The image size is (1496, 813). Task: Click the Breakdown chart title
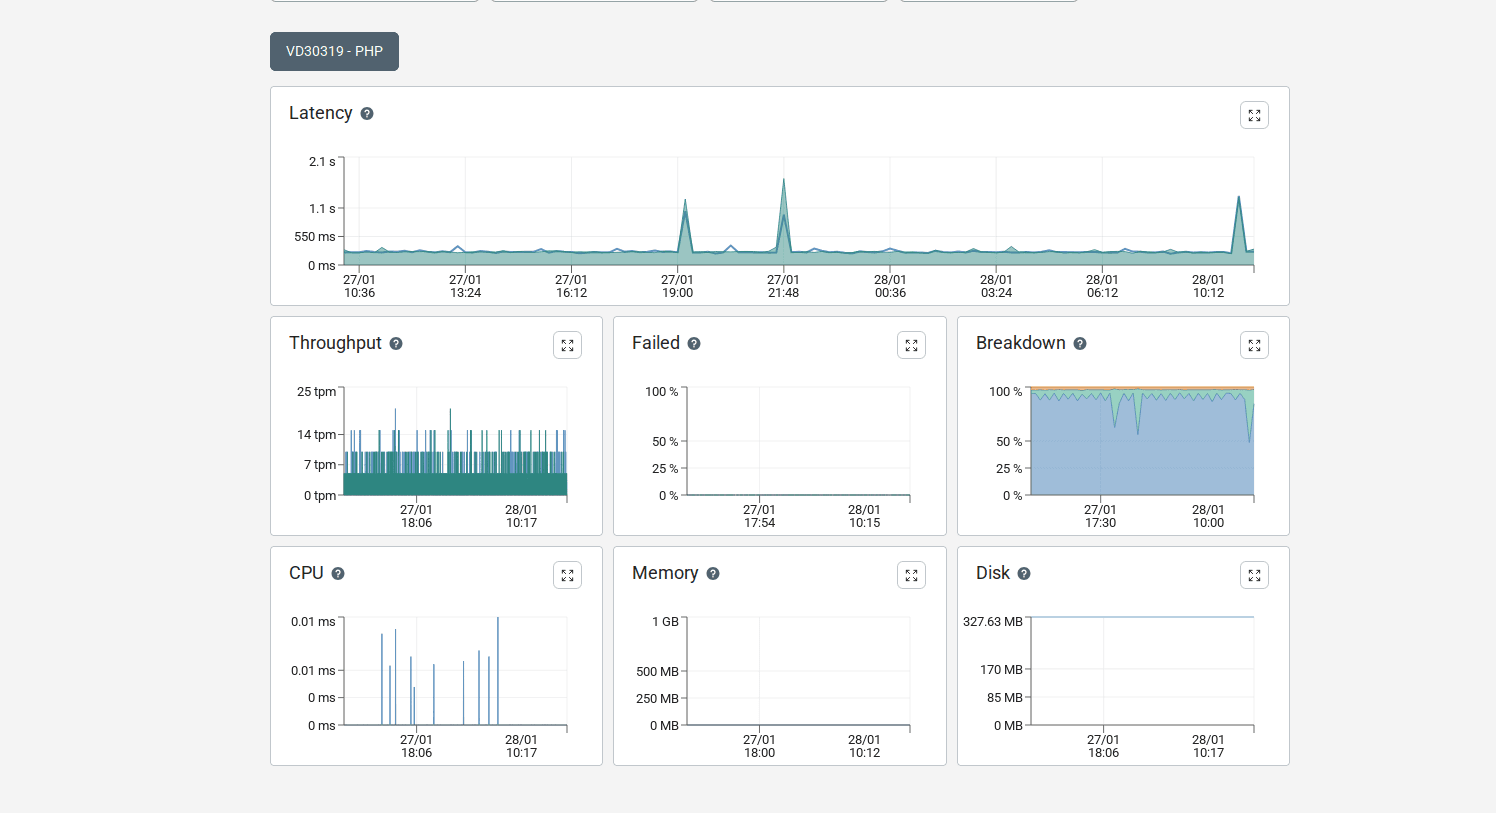tap(1021, 343)
